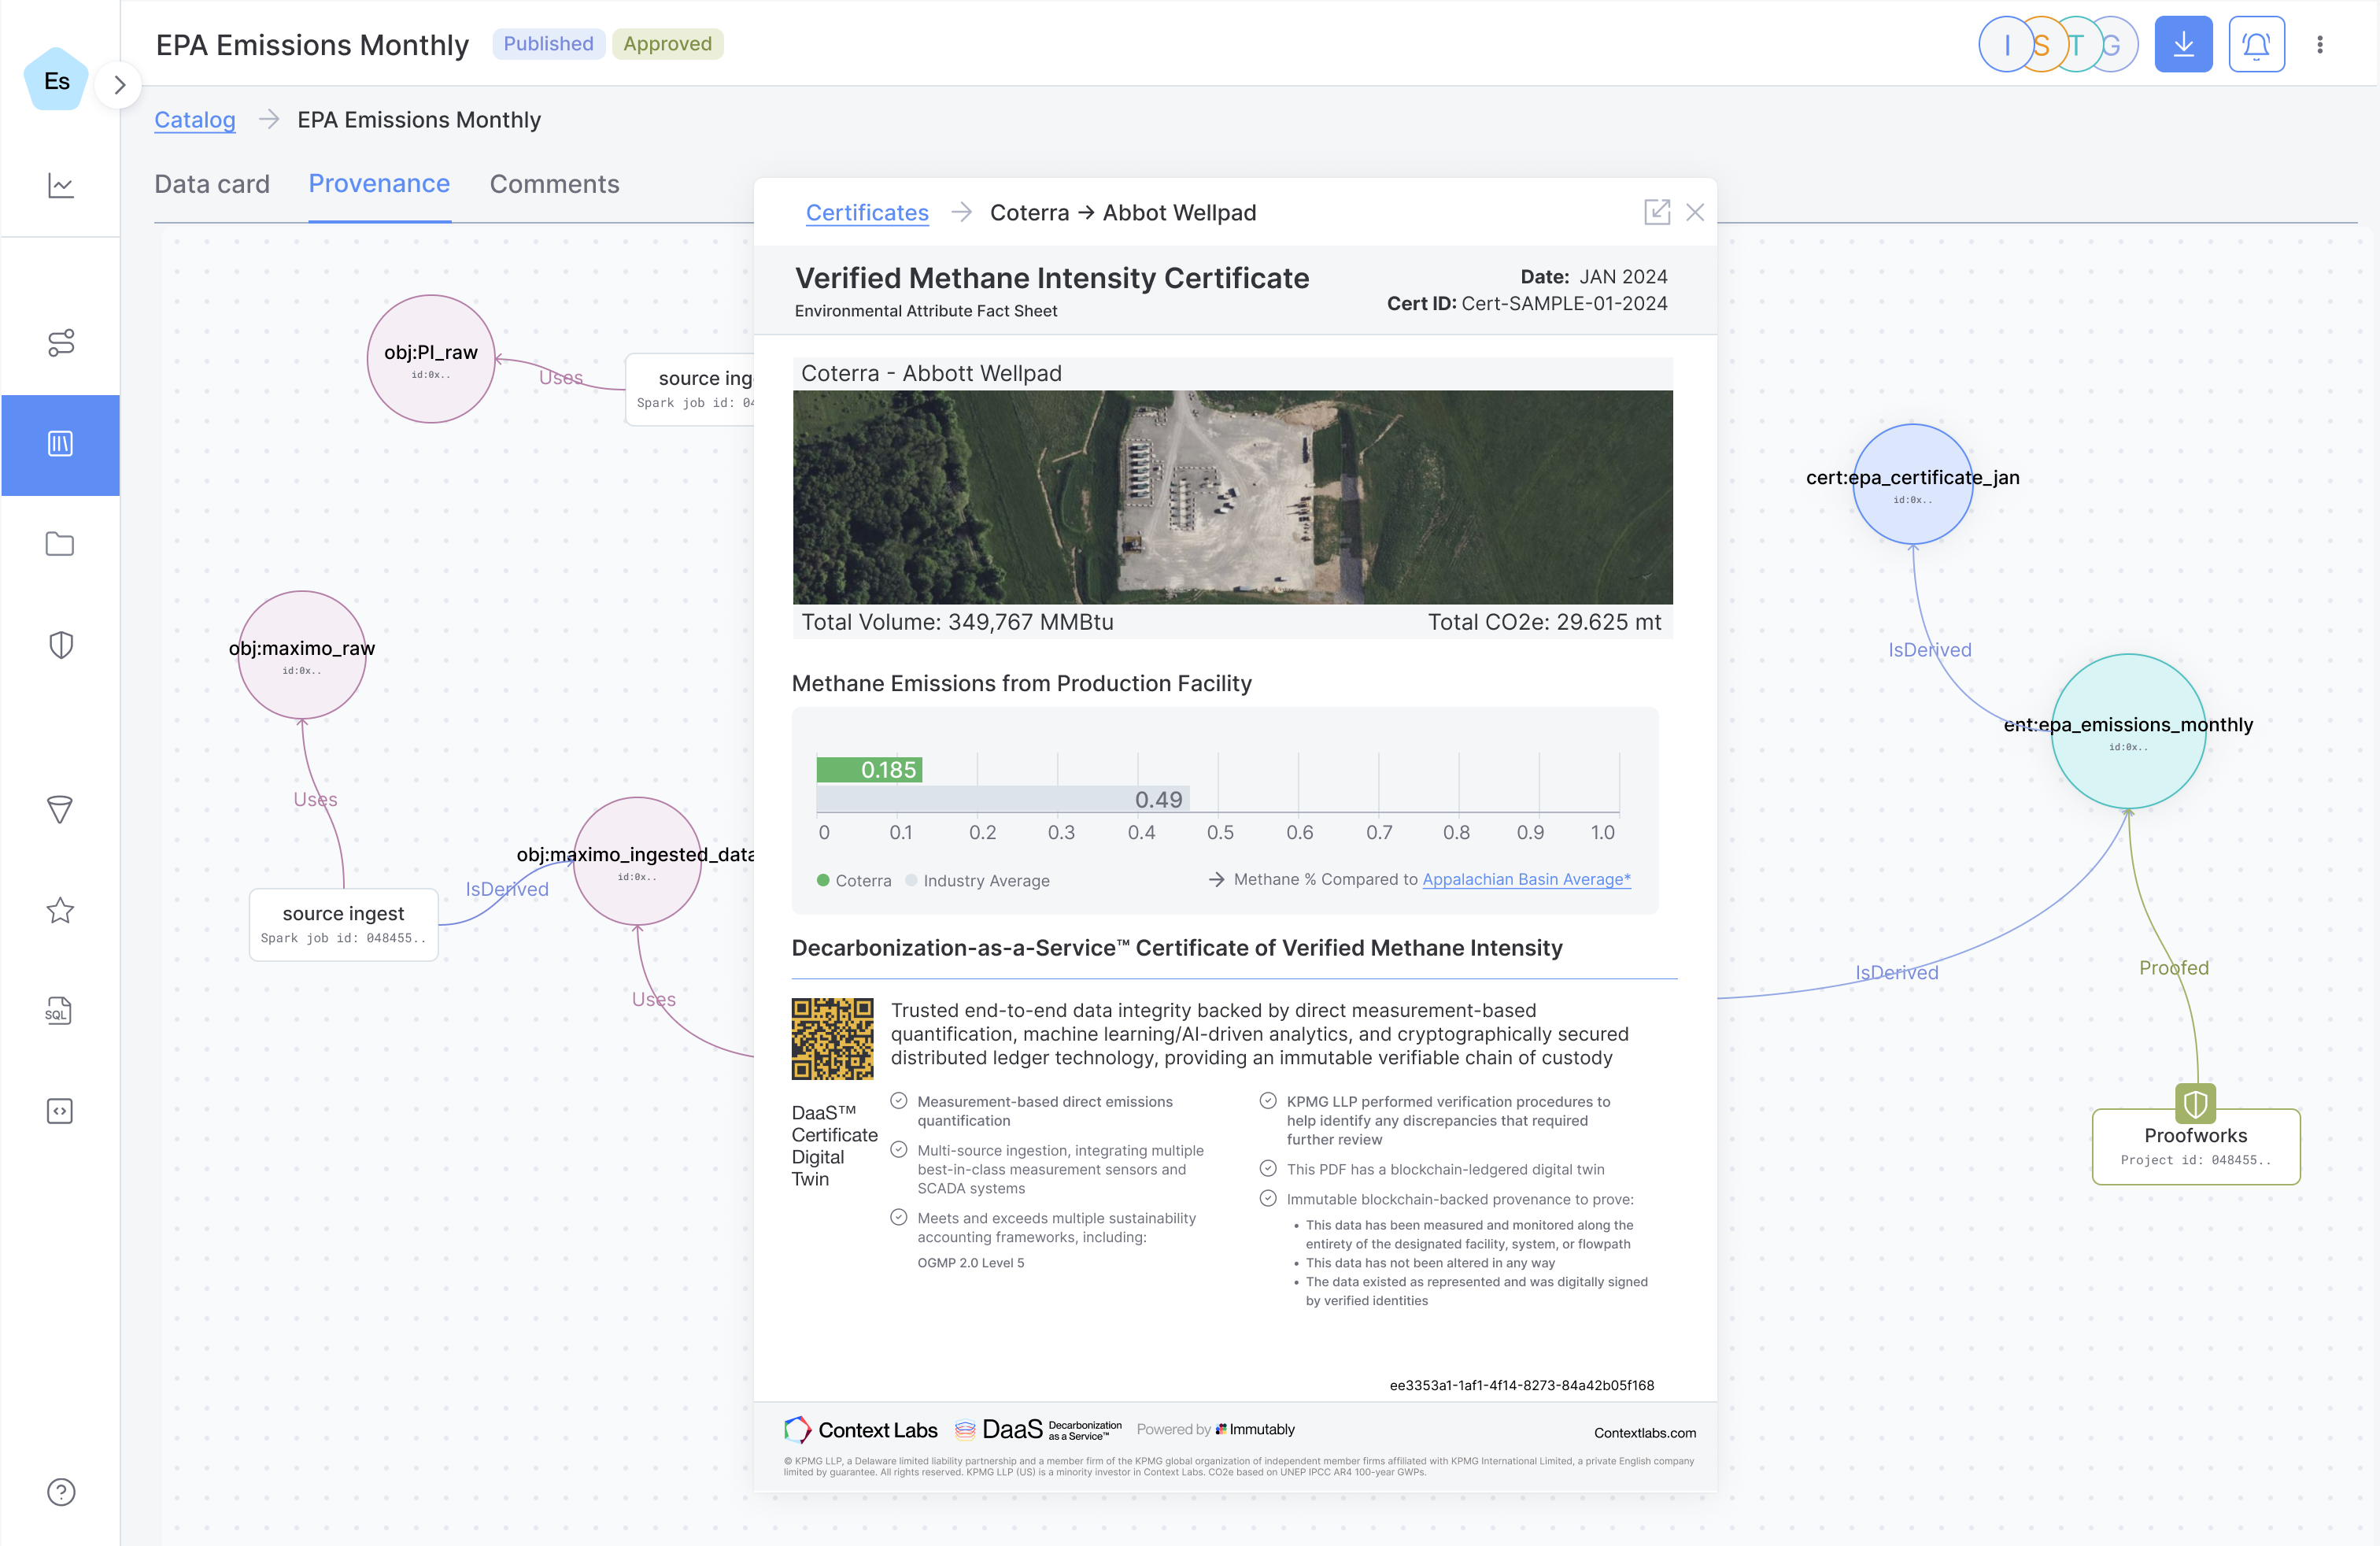Open the folder browser icon in sidebar
Viewport: 2380px width, 1546px height.
pos(60,543)
